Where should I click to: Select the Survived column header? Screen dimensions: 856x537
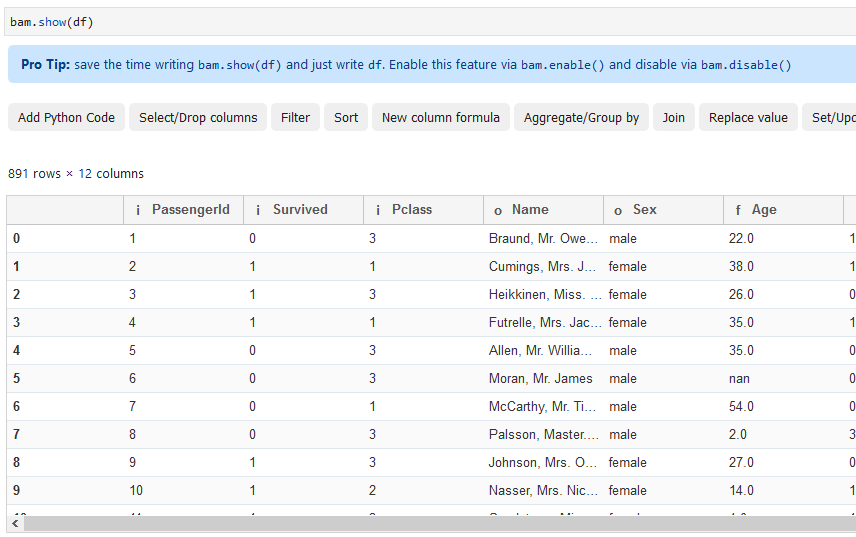[300, 210]
